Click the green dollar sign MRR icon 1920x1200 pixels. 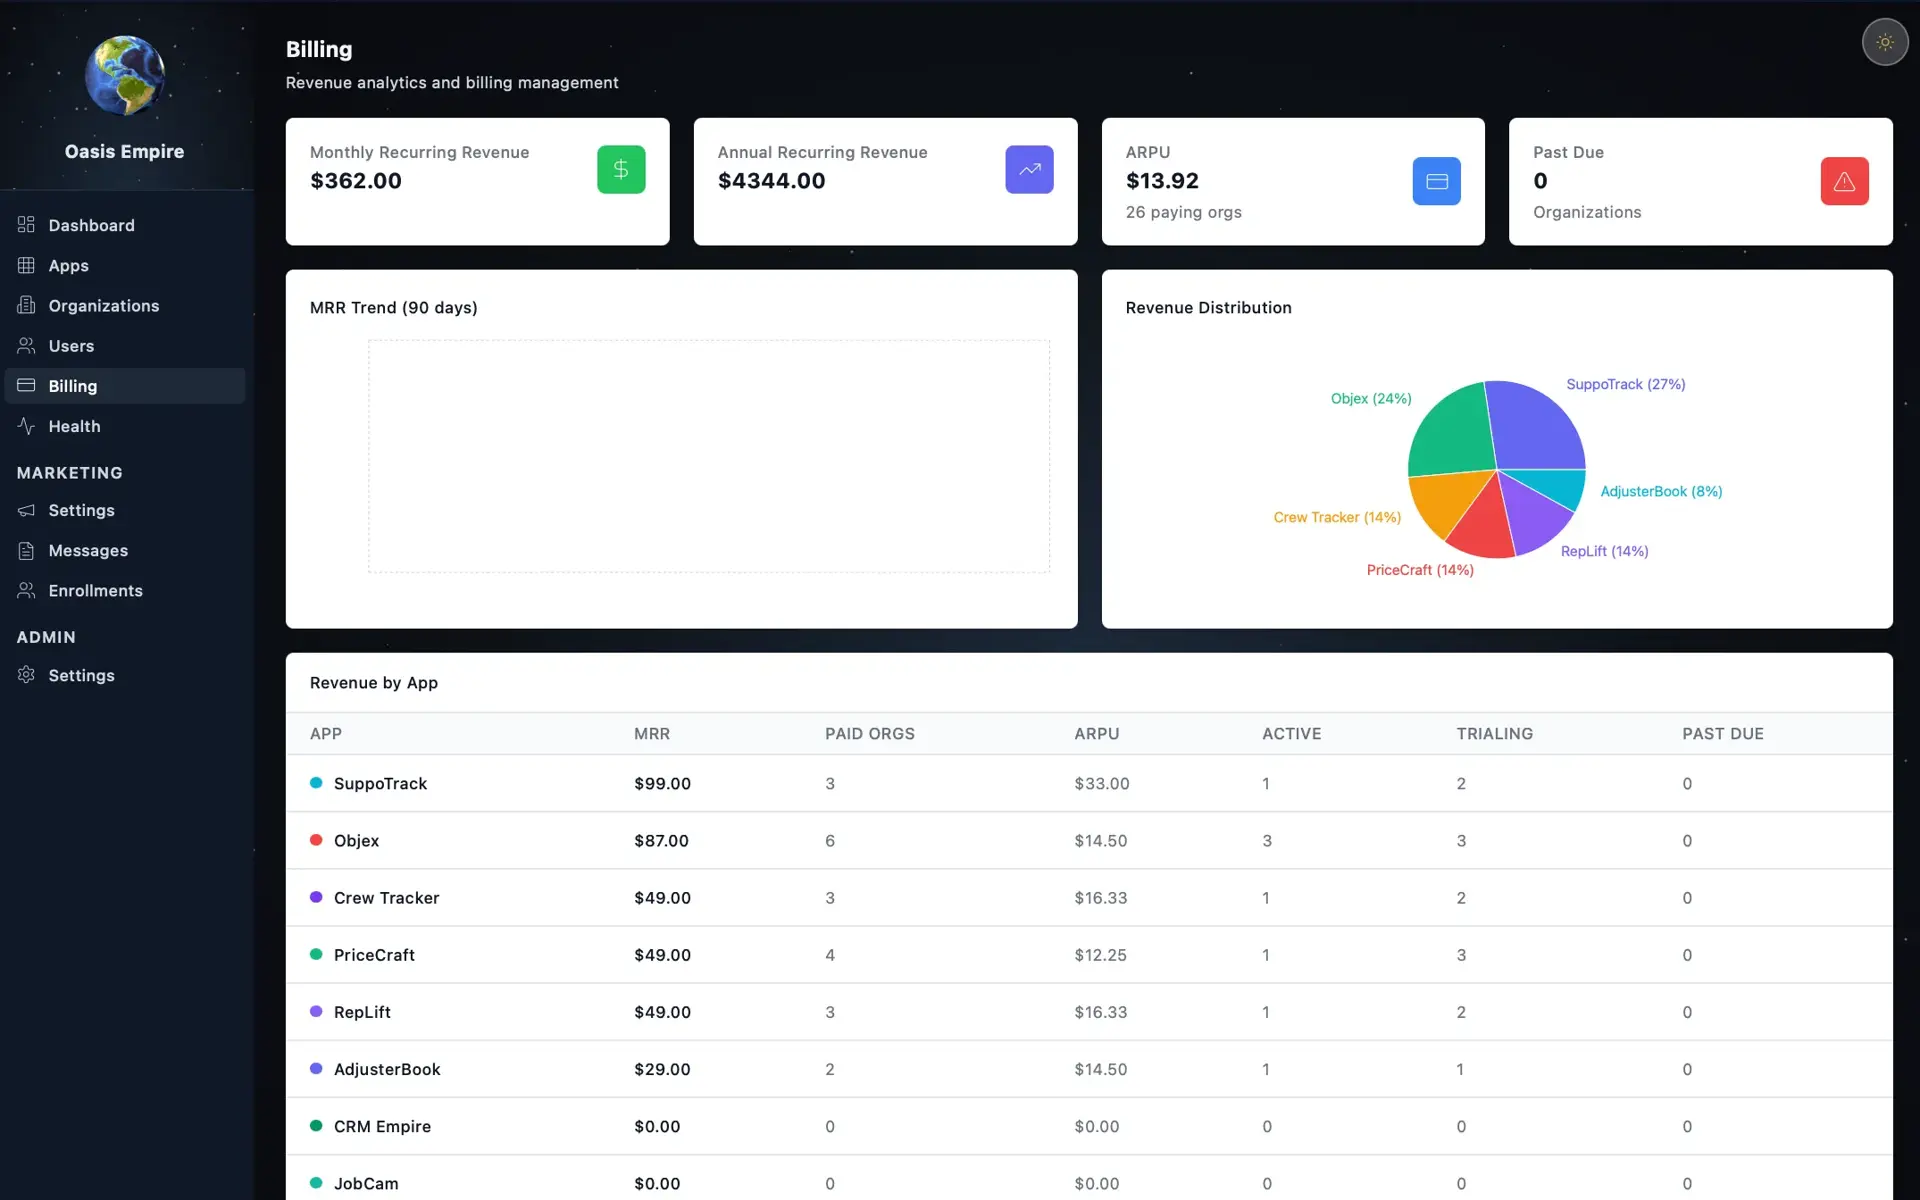tap(621, 169)
